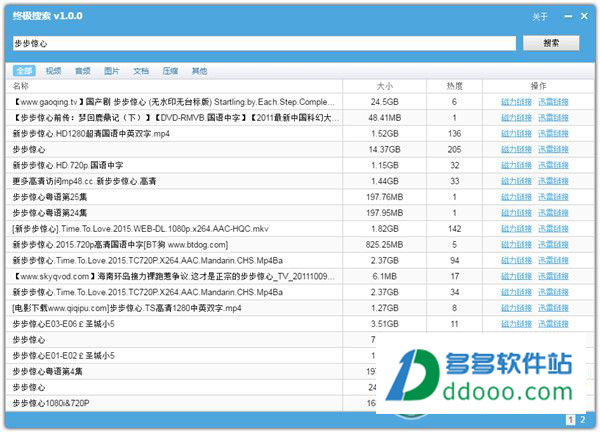Viewport: 600px width, 432px height.
Task: Select the row 步步惊心1080i&720P
Action: click(51, 403)
